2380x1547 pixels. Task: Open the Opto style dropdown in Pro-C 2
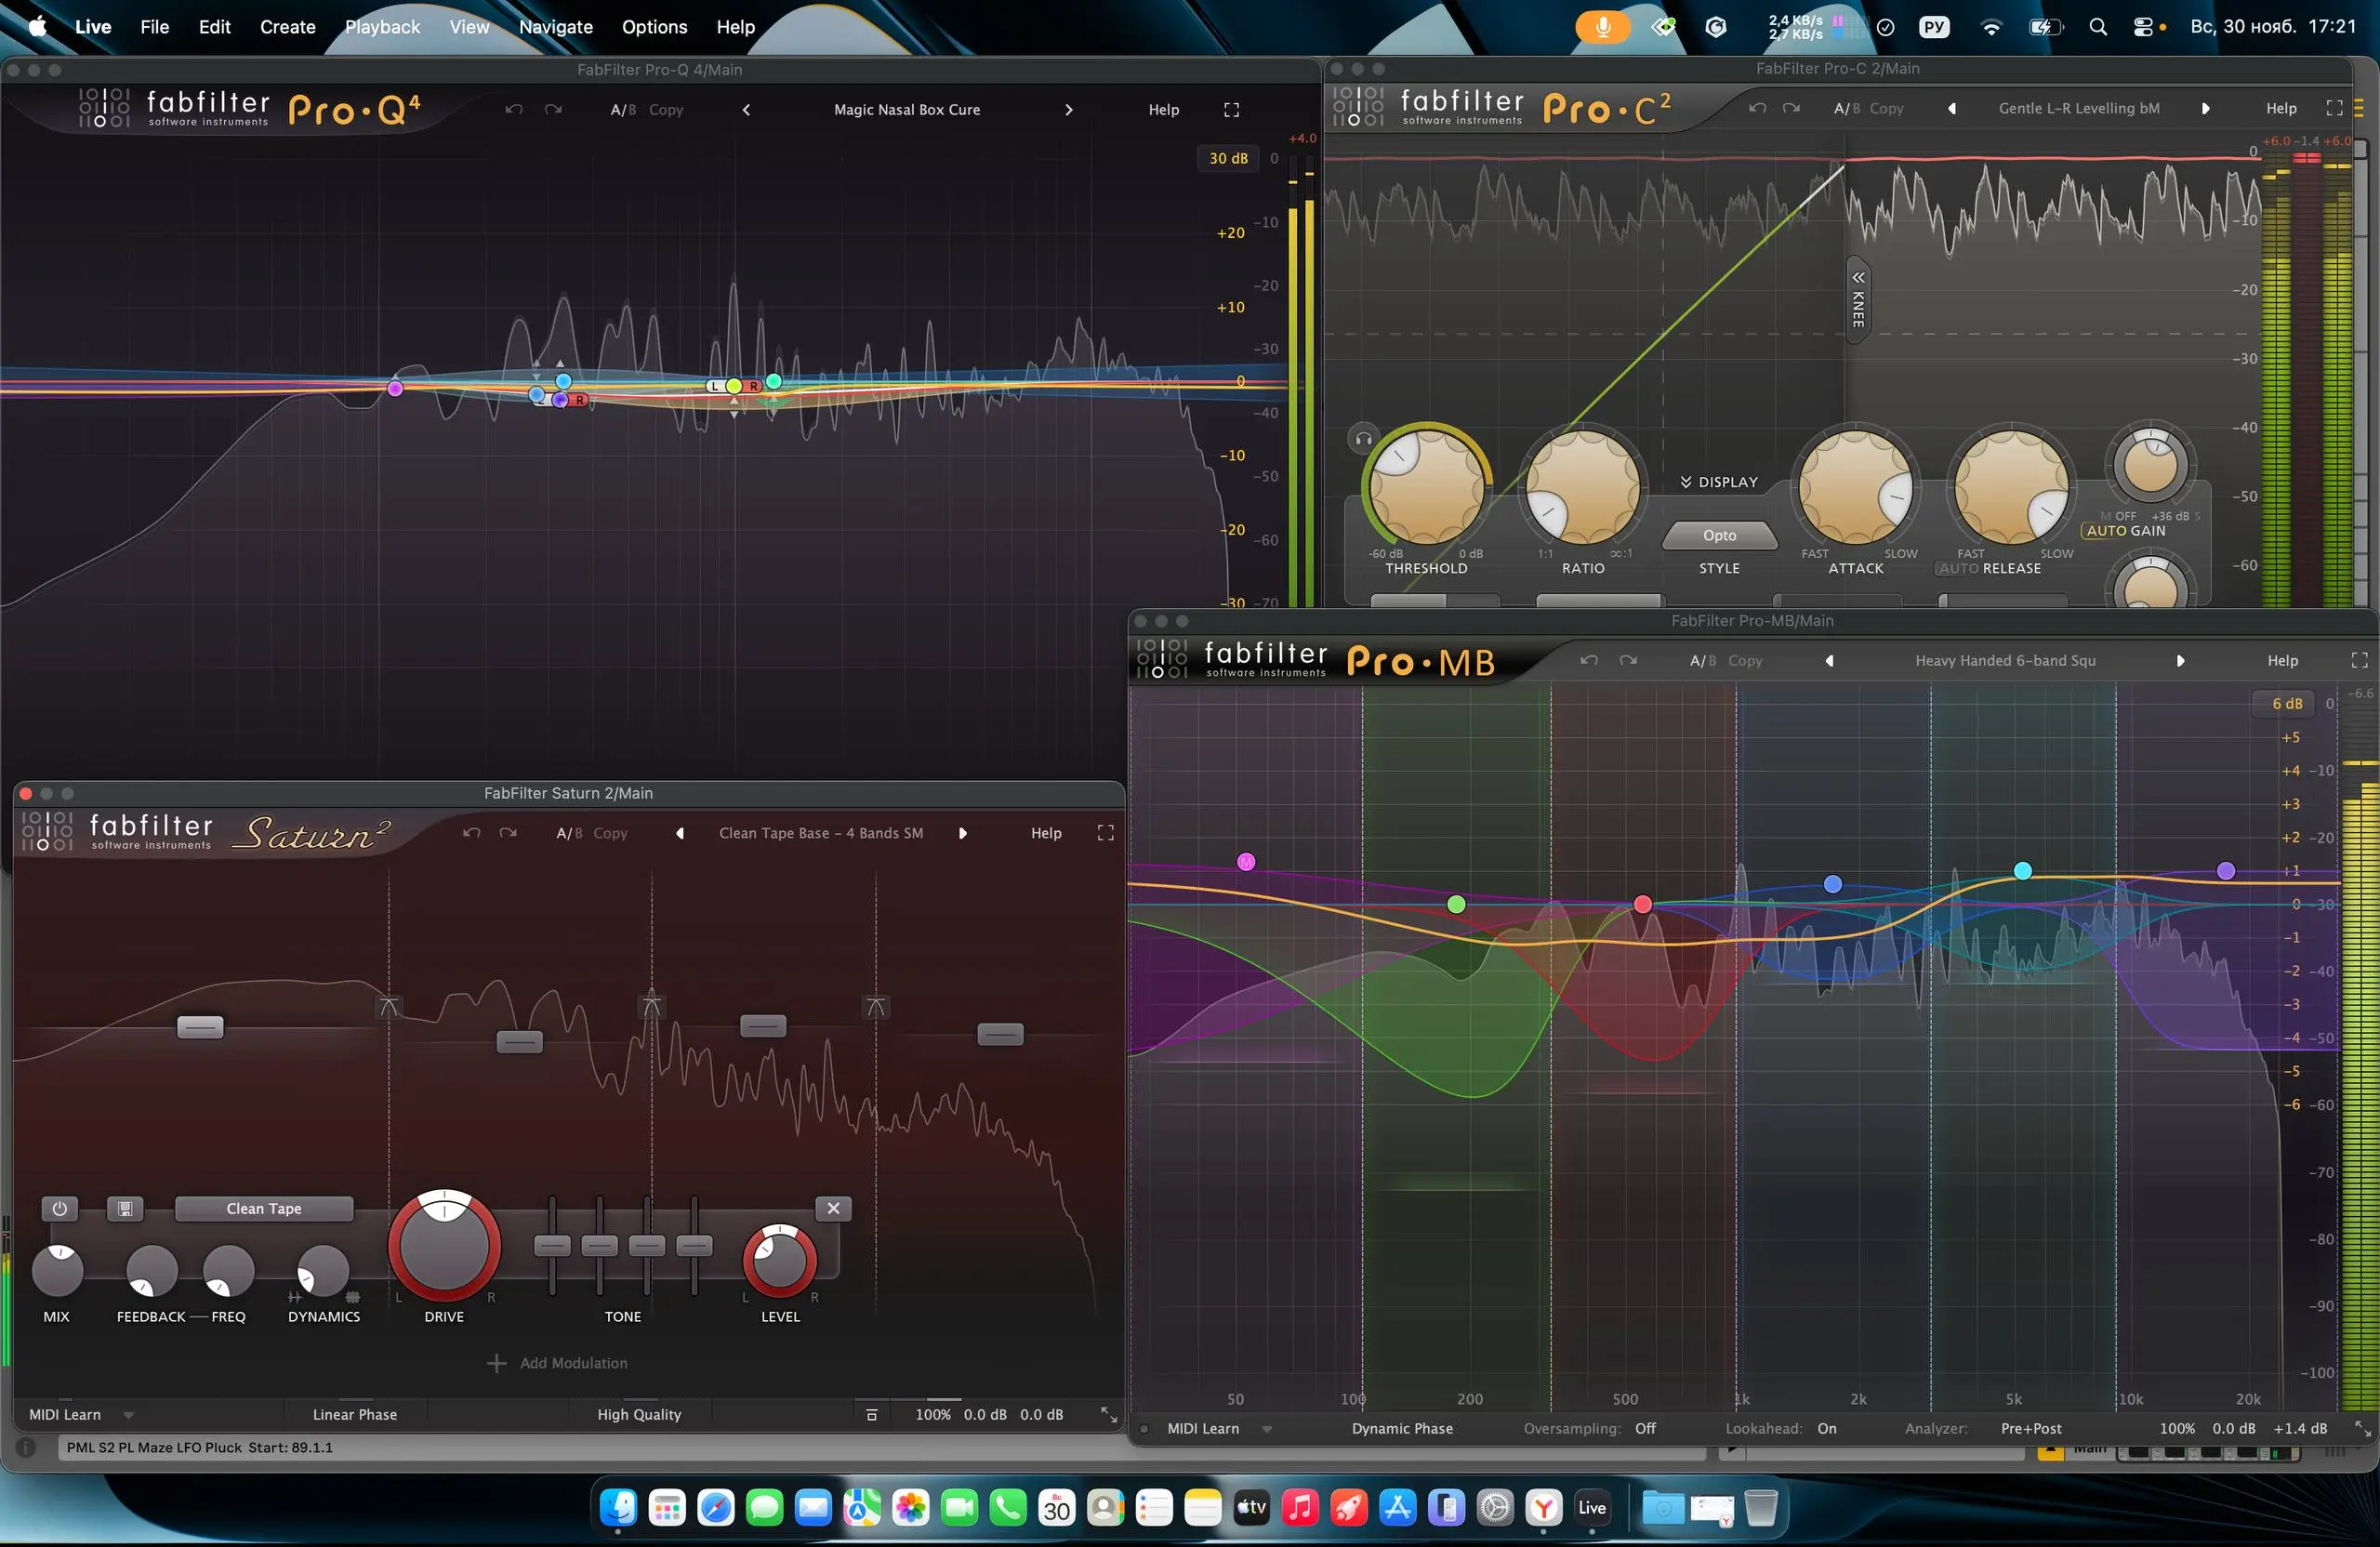click(x=1719, y=535)
